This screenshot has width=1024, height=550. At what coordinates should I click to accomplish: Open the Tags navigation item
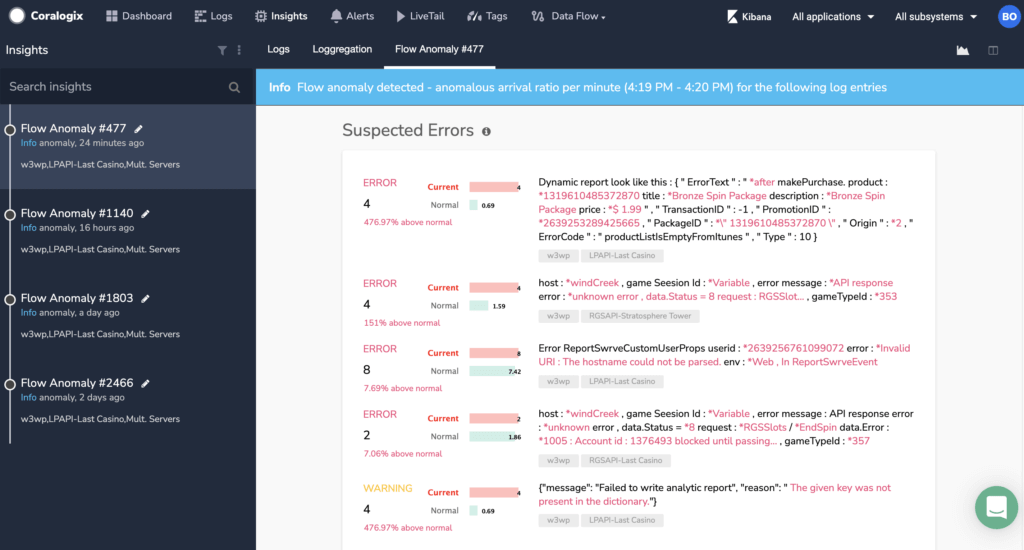pyautogui.click(x=487, y=16)
